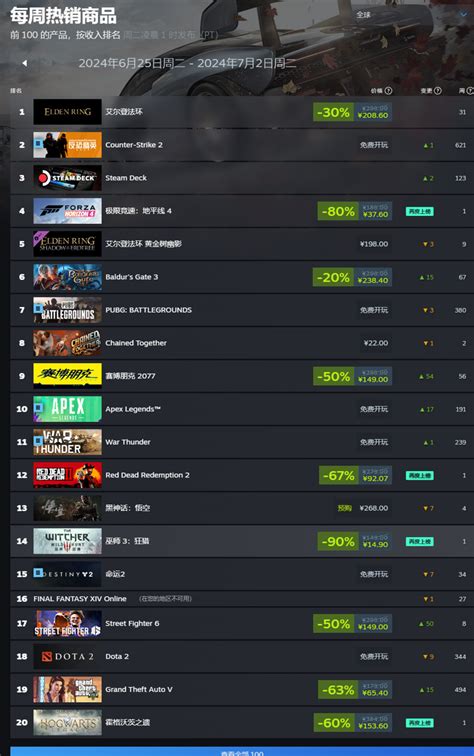
Task: Click the weeks column help icon
Action: 470,91
